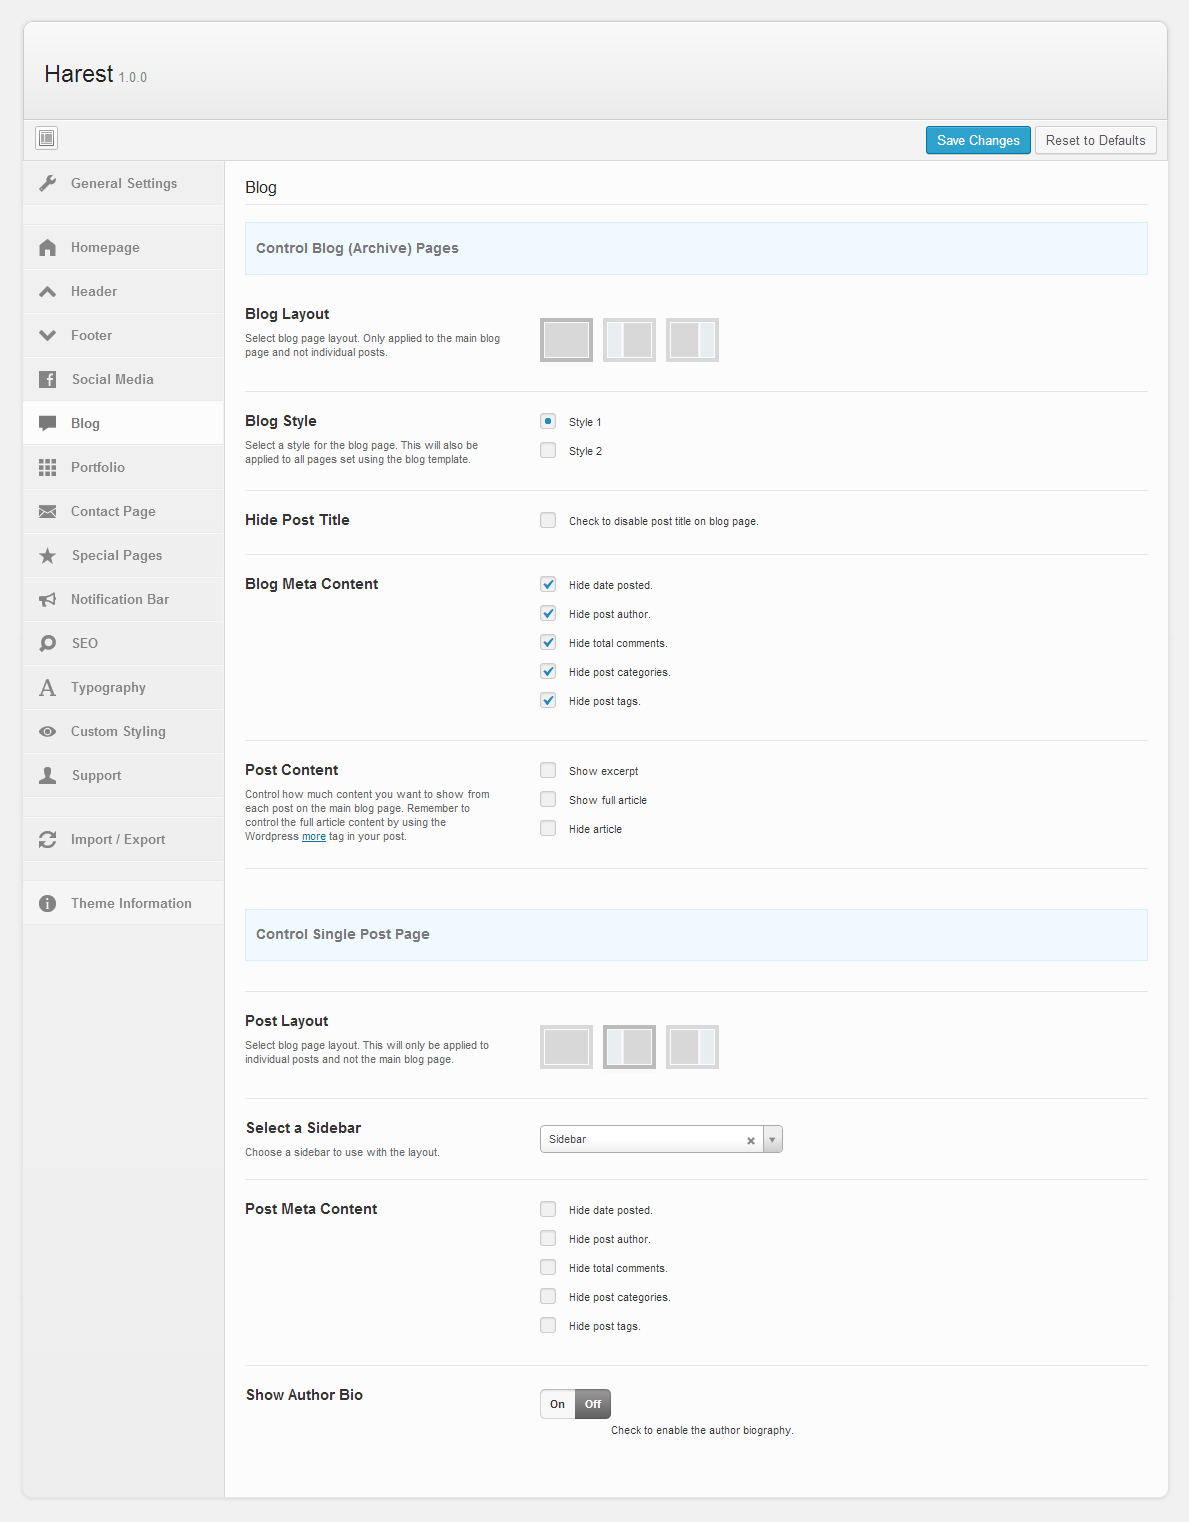Select the Style 2 radio option

[548, 450]
